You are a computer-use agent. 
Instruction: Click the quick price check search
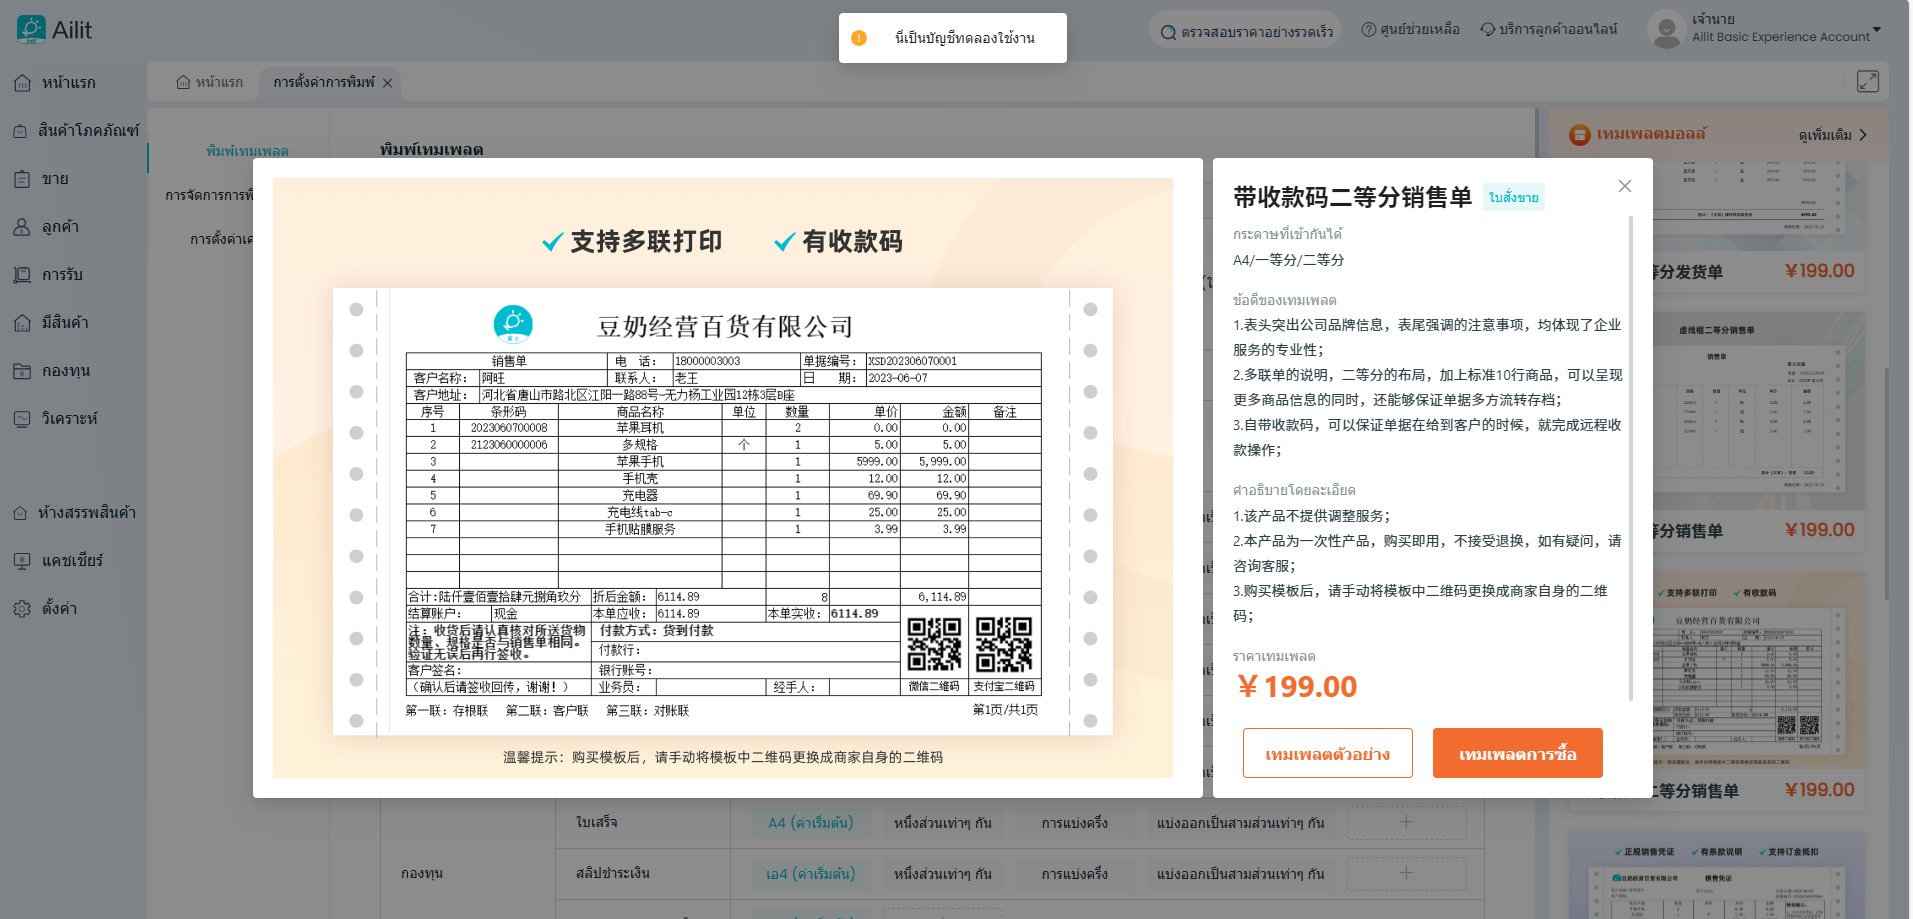tap(1246, 32)
